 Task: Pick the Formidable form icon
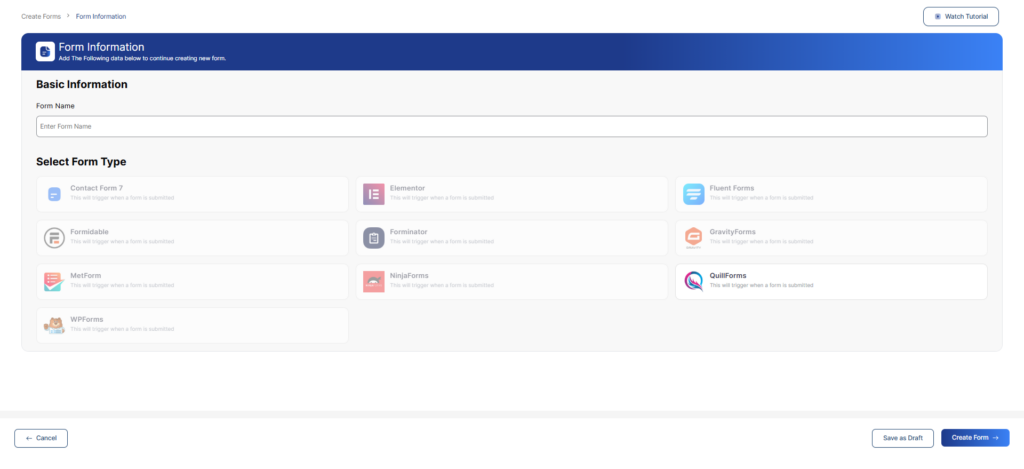pyautogui.click(x=54, y=238)
